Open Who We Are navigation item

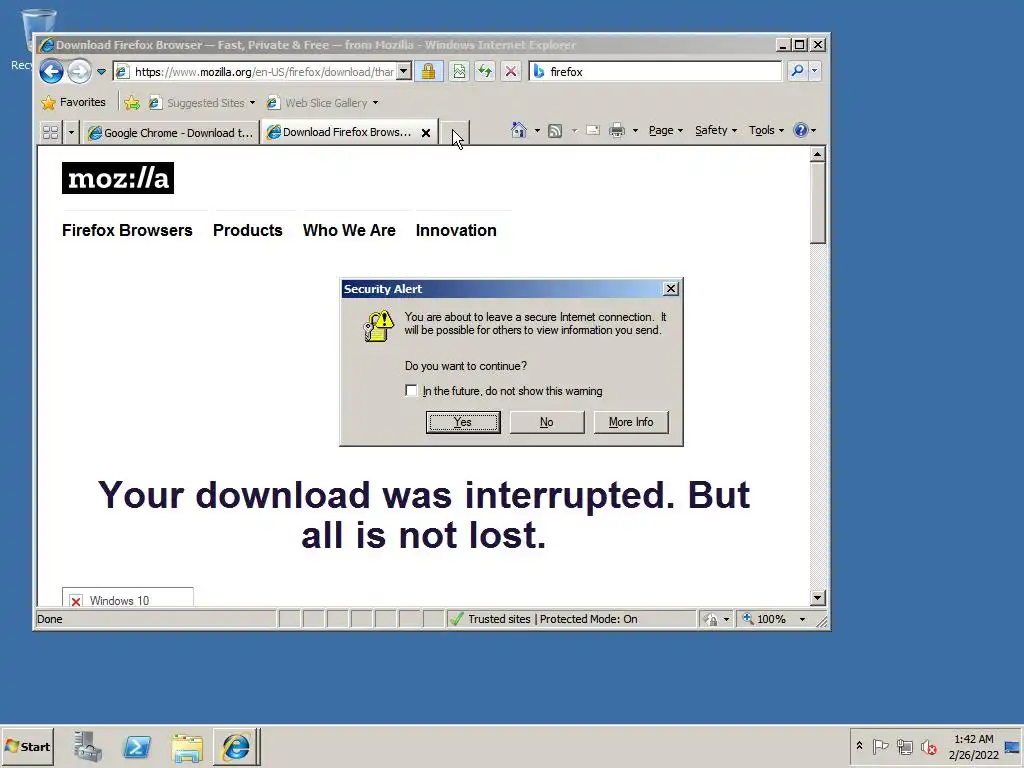[x=349, y=231]
